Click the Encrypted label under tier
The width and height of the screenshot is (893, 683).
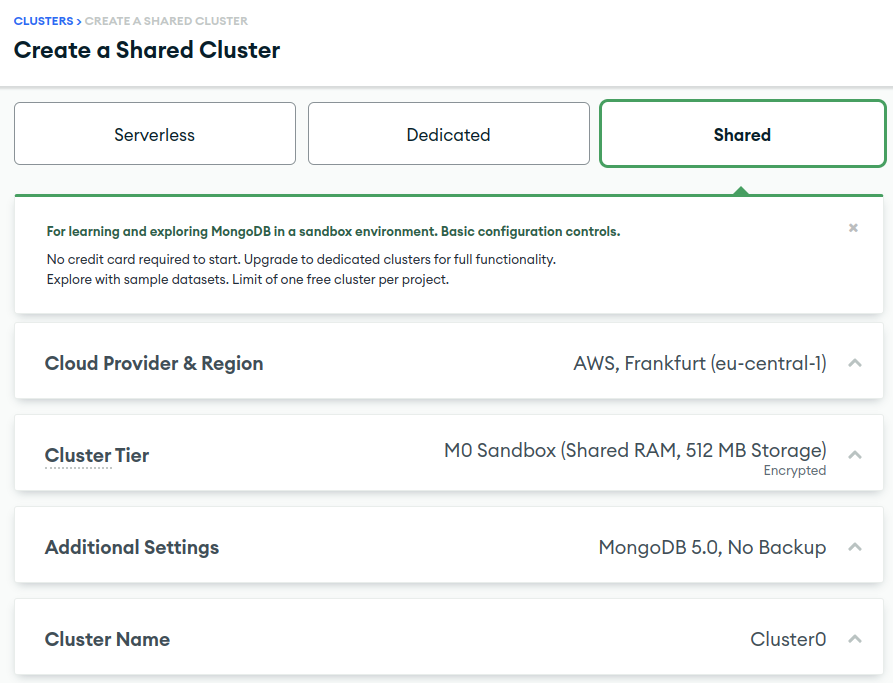[x=794, y=471]
